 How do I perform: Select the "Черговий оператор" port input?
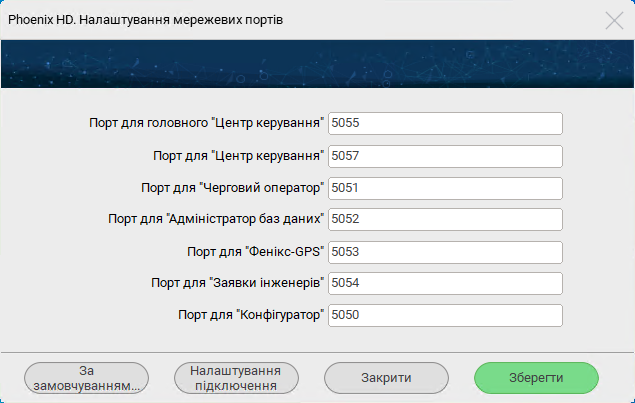(445, 187)
